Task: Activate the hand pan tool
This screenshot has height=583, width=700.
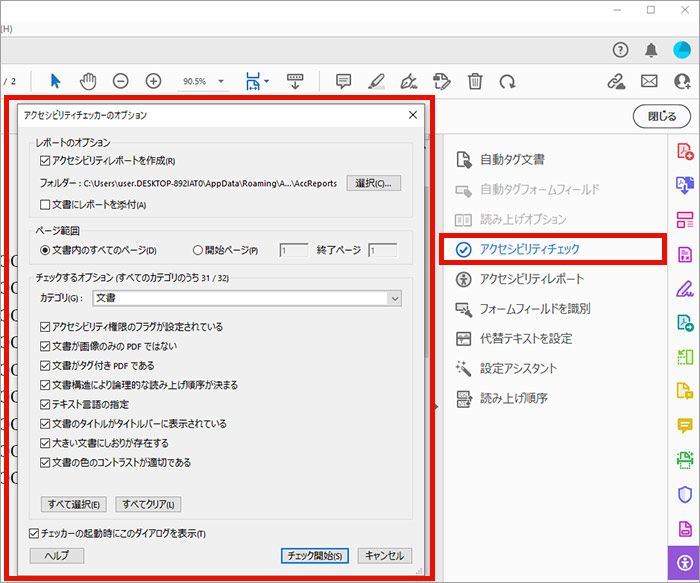Action: click(x=88, y=81)
